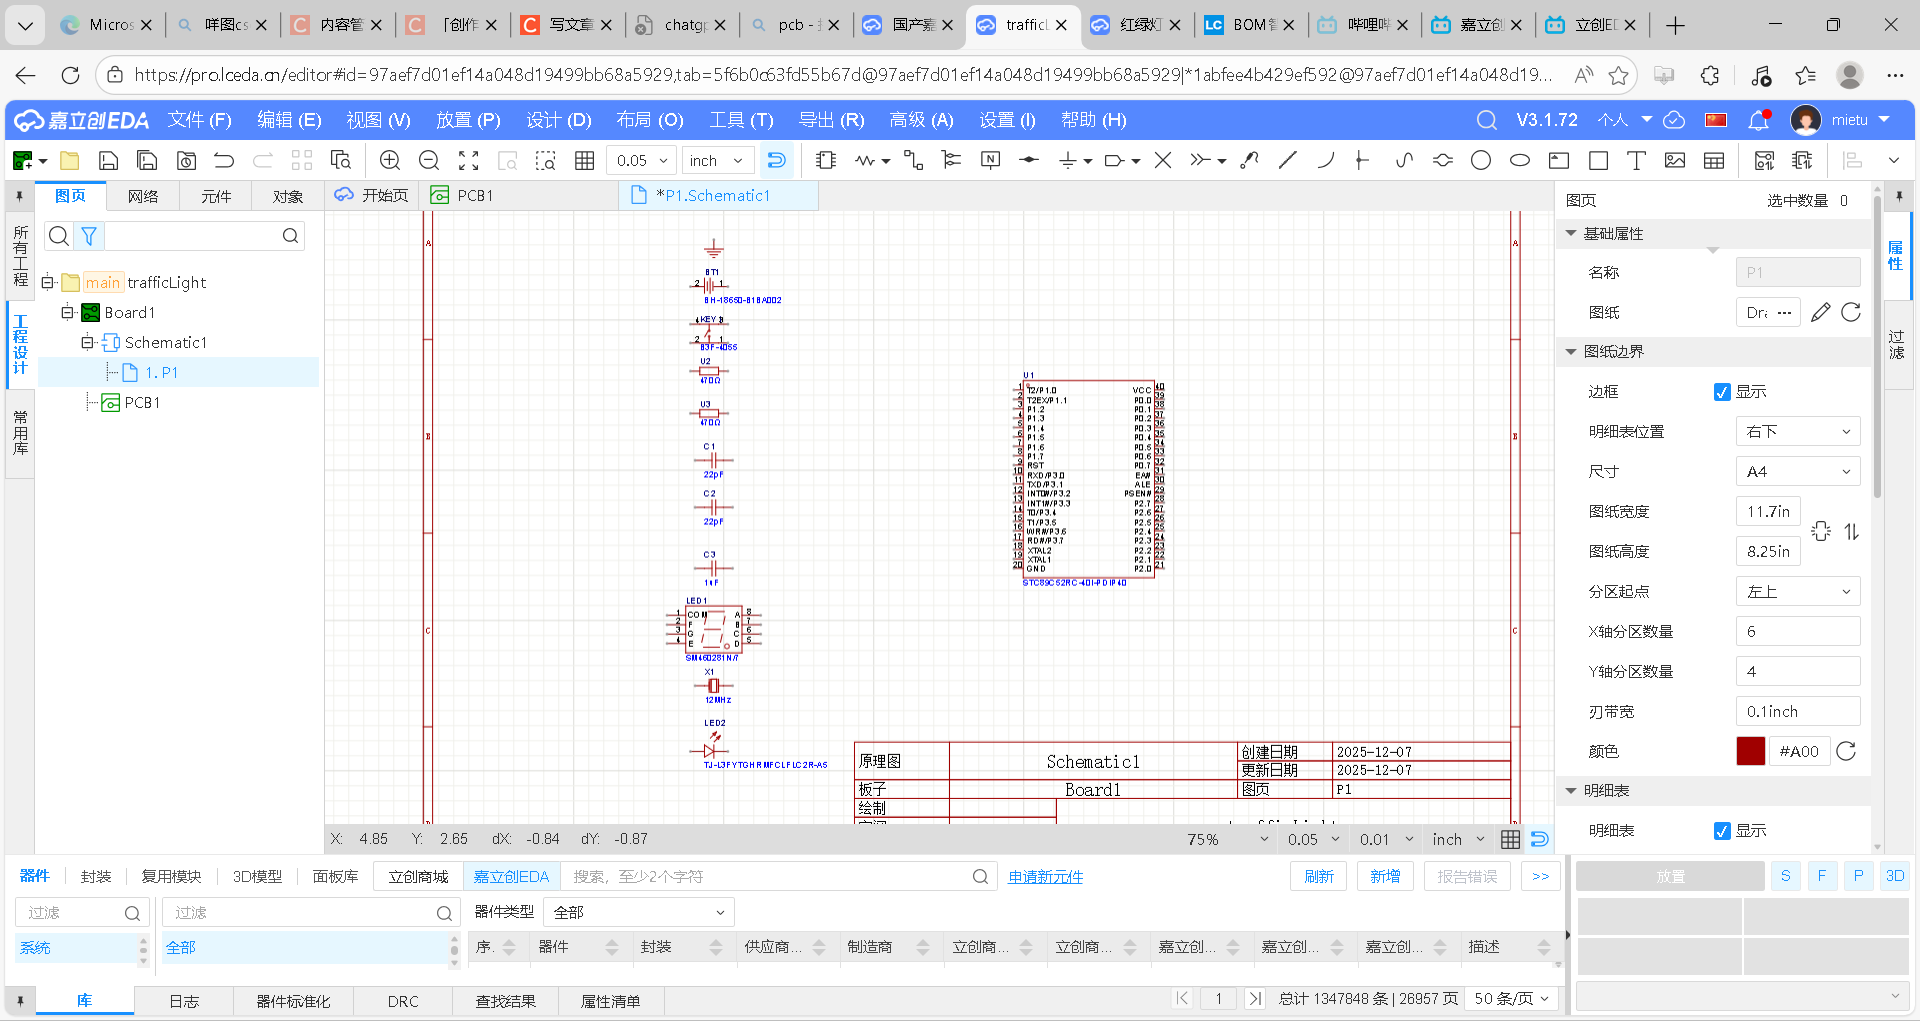Open project folder icon in toolbar
The image size is (1920, 1021).
(69, 160)
